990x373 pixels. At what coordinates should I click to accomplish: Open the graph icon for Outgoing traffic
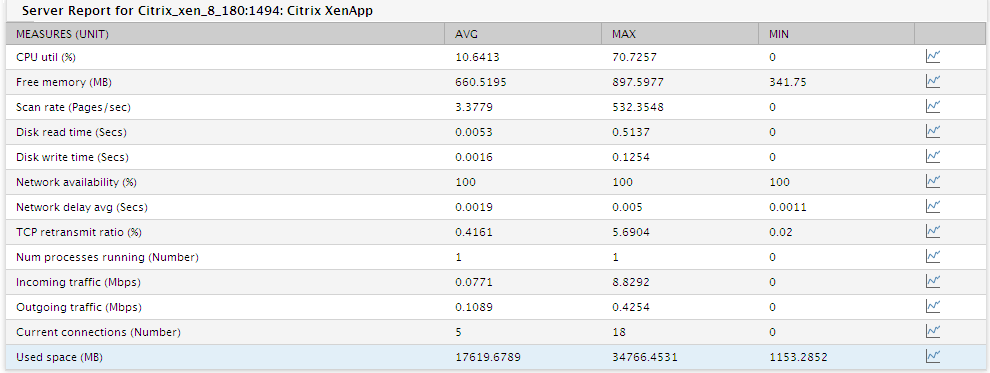933,307
